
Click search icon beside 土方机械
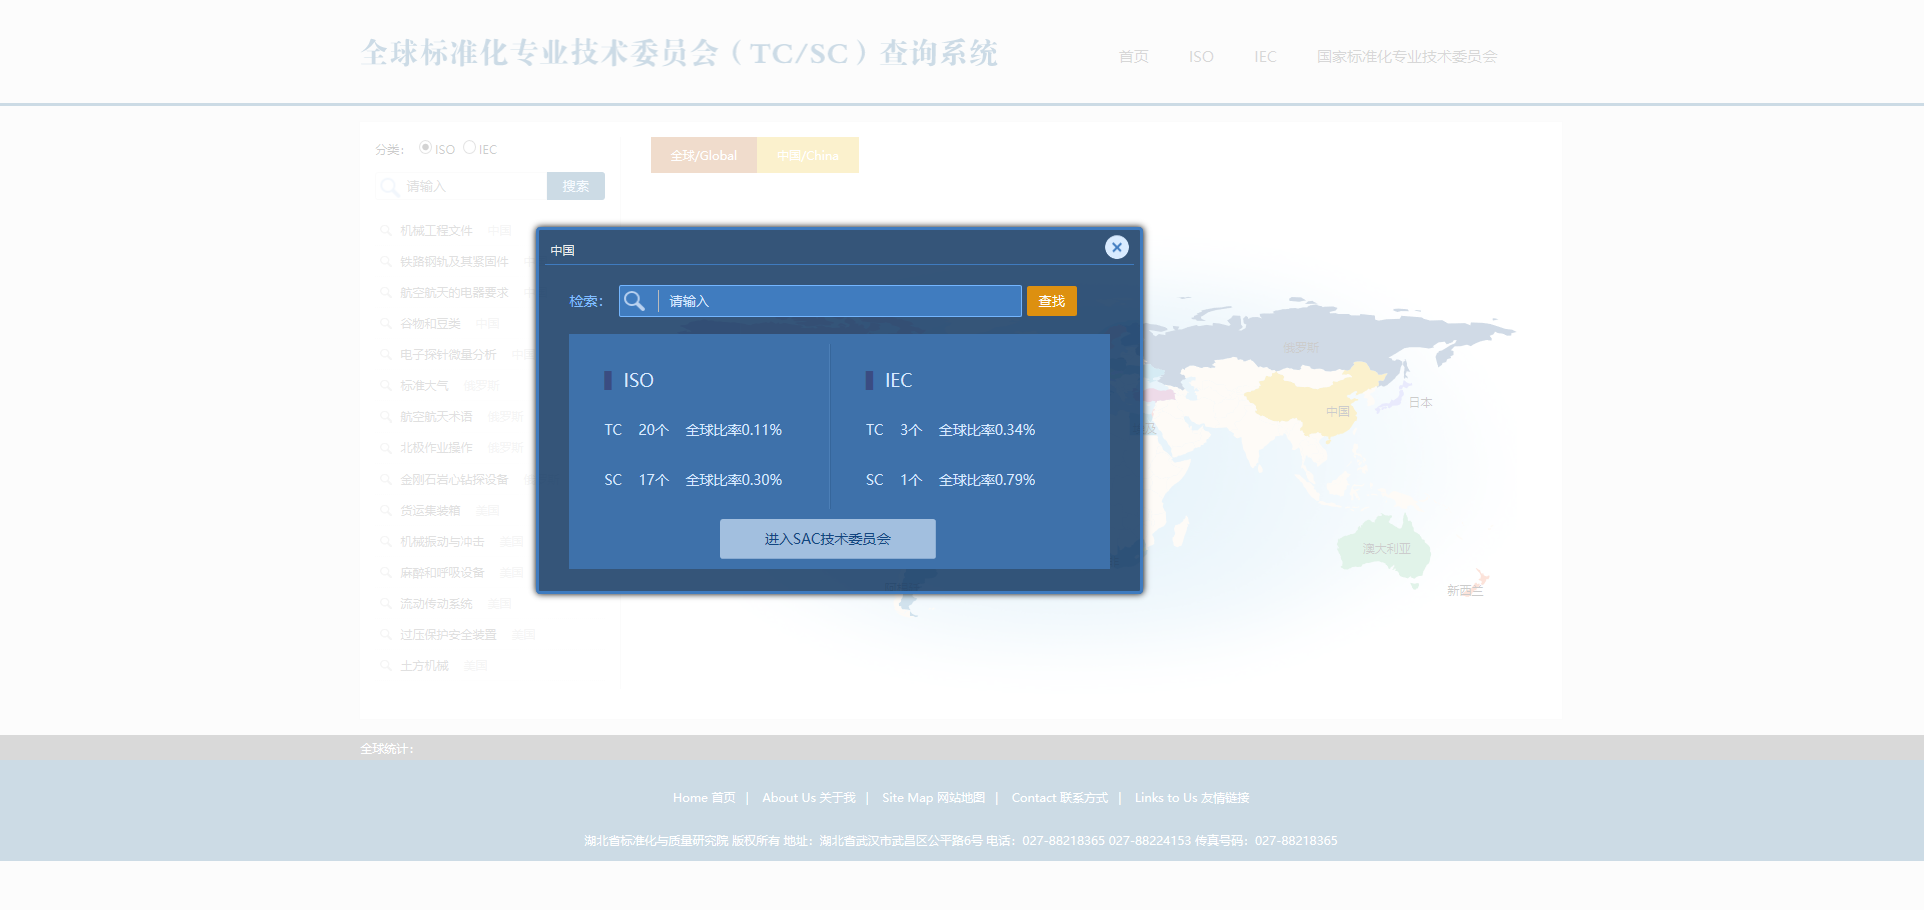[x=385, y=666]
